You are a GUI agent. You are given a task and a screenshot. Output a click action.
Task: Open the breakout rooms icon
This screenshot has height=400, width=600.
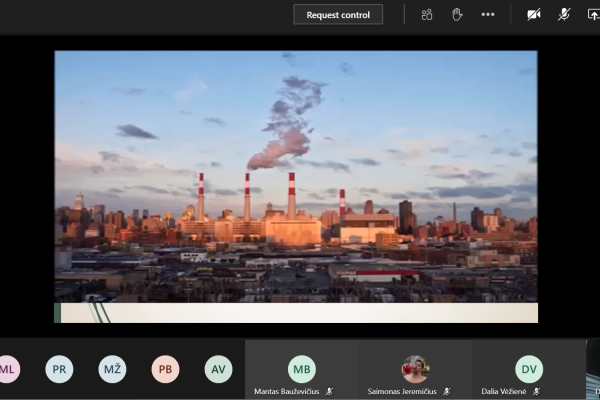point(427,15)
